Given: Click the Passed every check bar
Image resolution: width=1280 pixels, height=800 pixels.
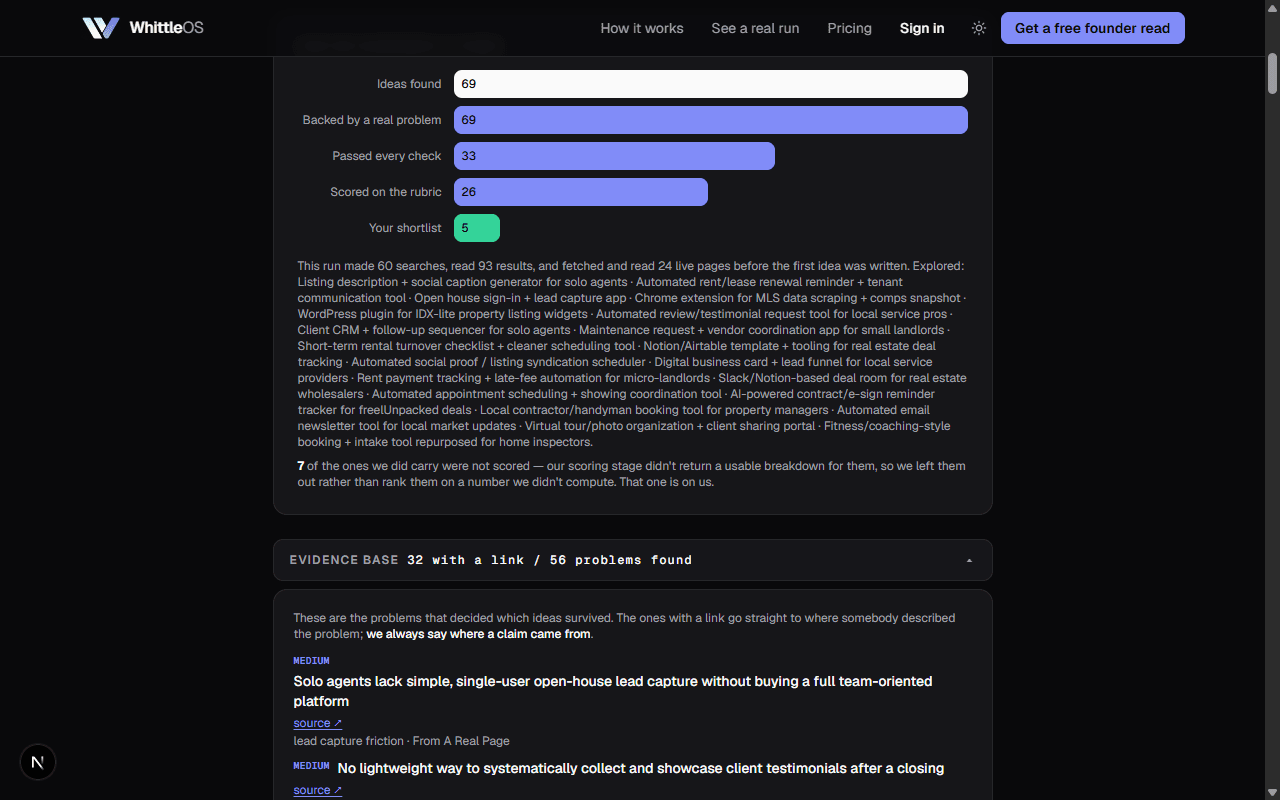Looking at the screenshot, I should tap(614, 156).
